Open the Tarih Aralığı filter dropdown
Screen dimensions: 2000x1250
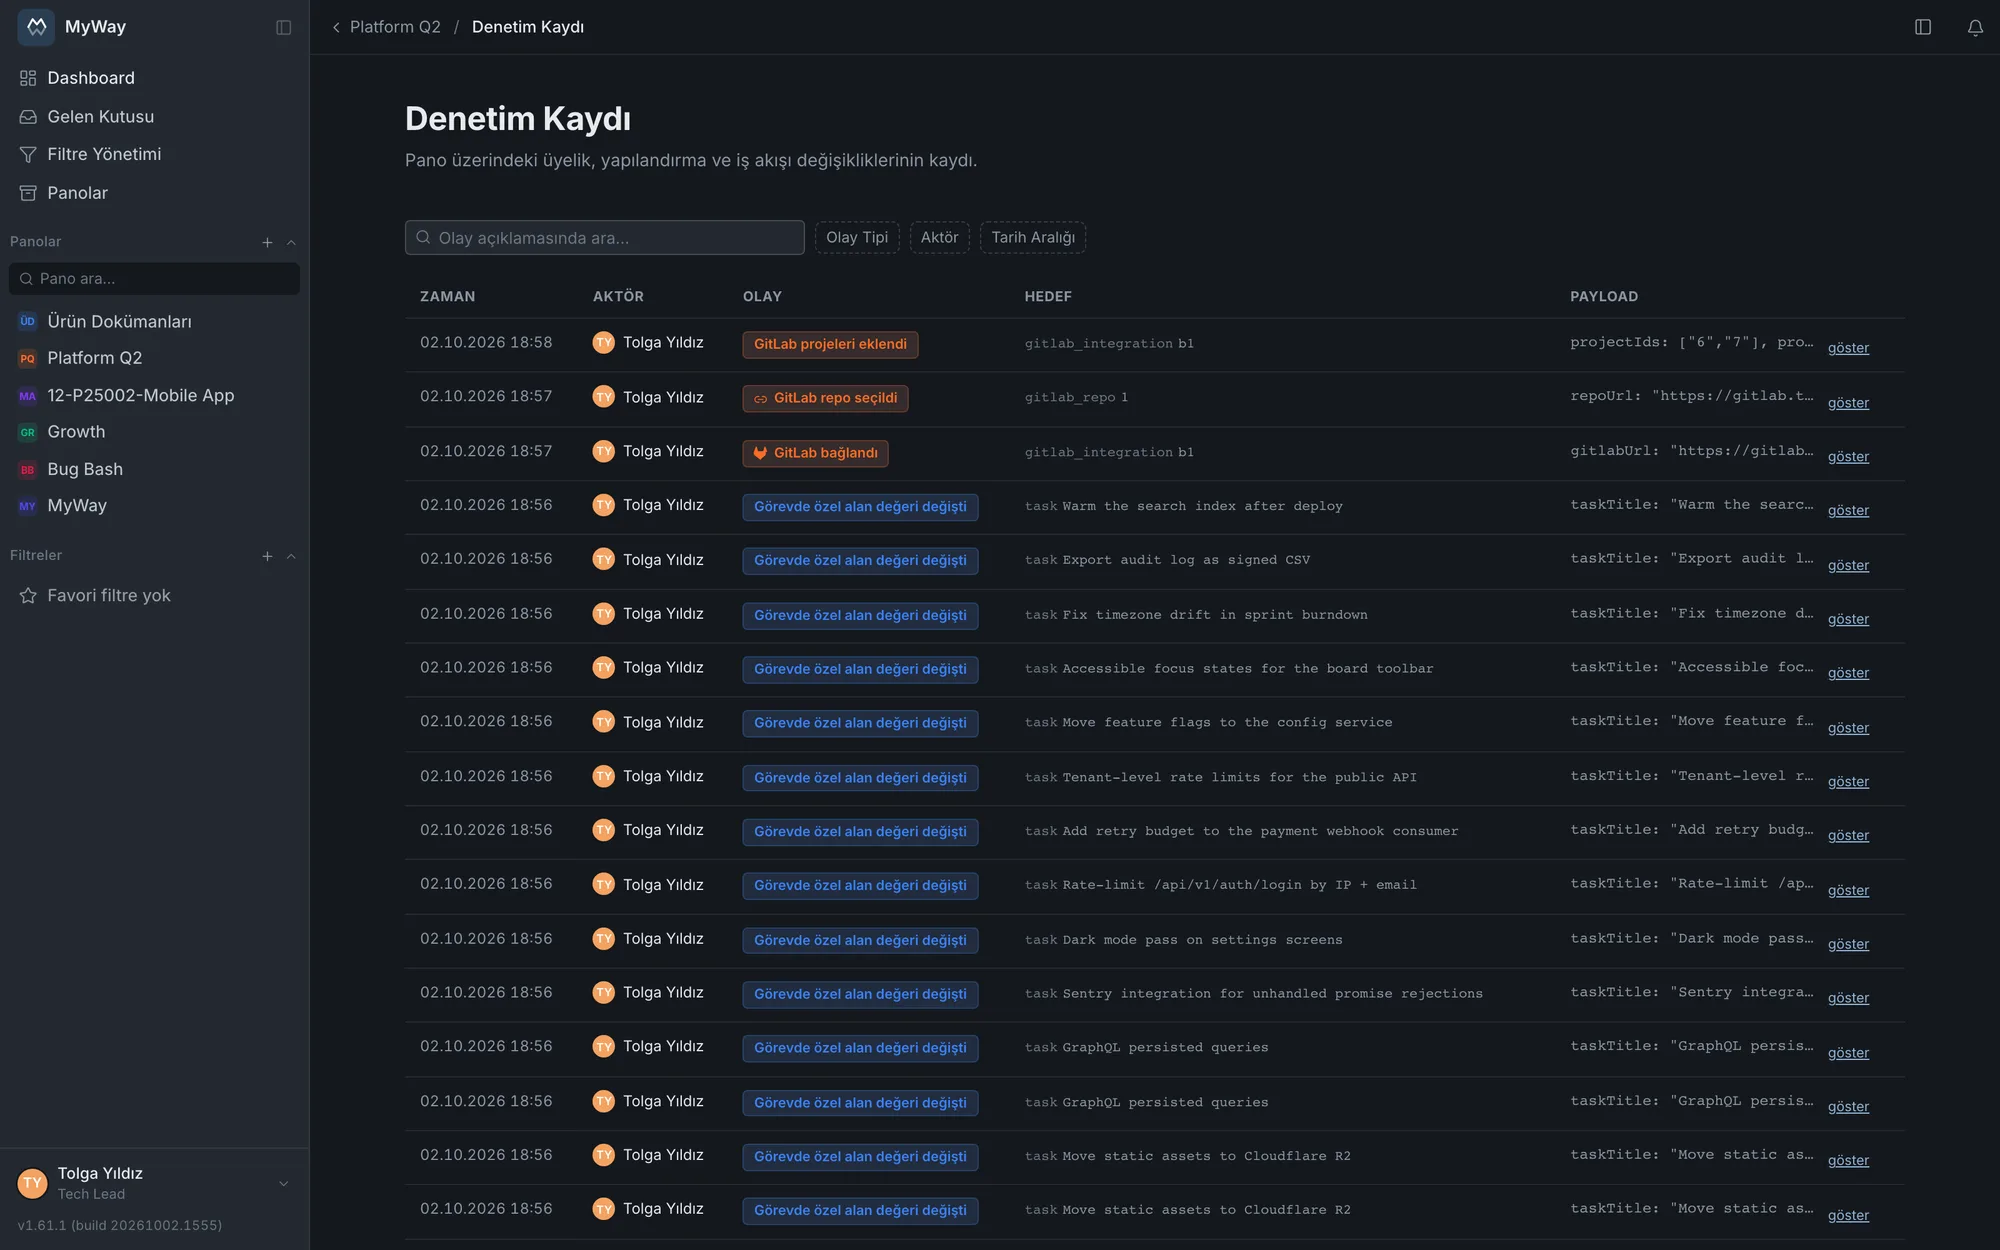(1033, 237)
